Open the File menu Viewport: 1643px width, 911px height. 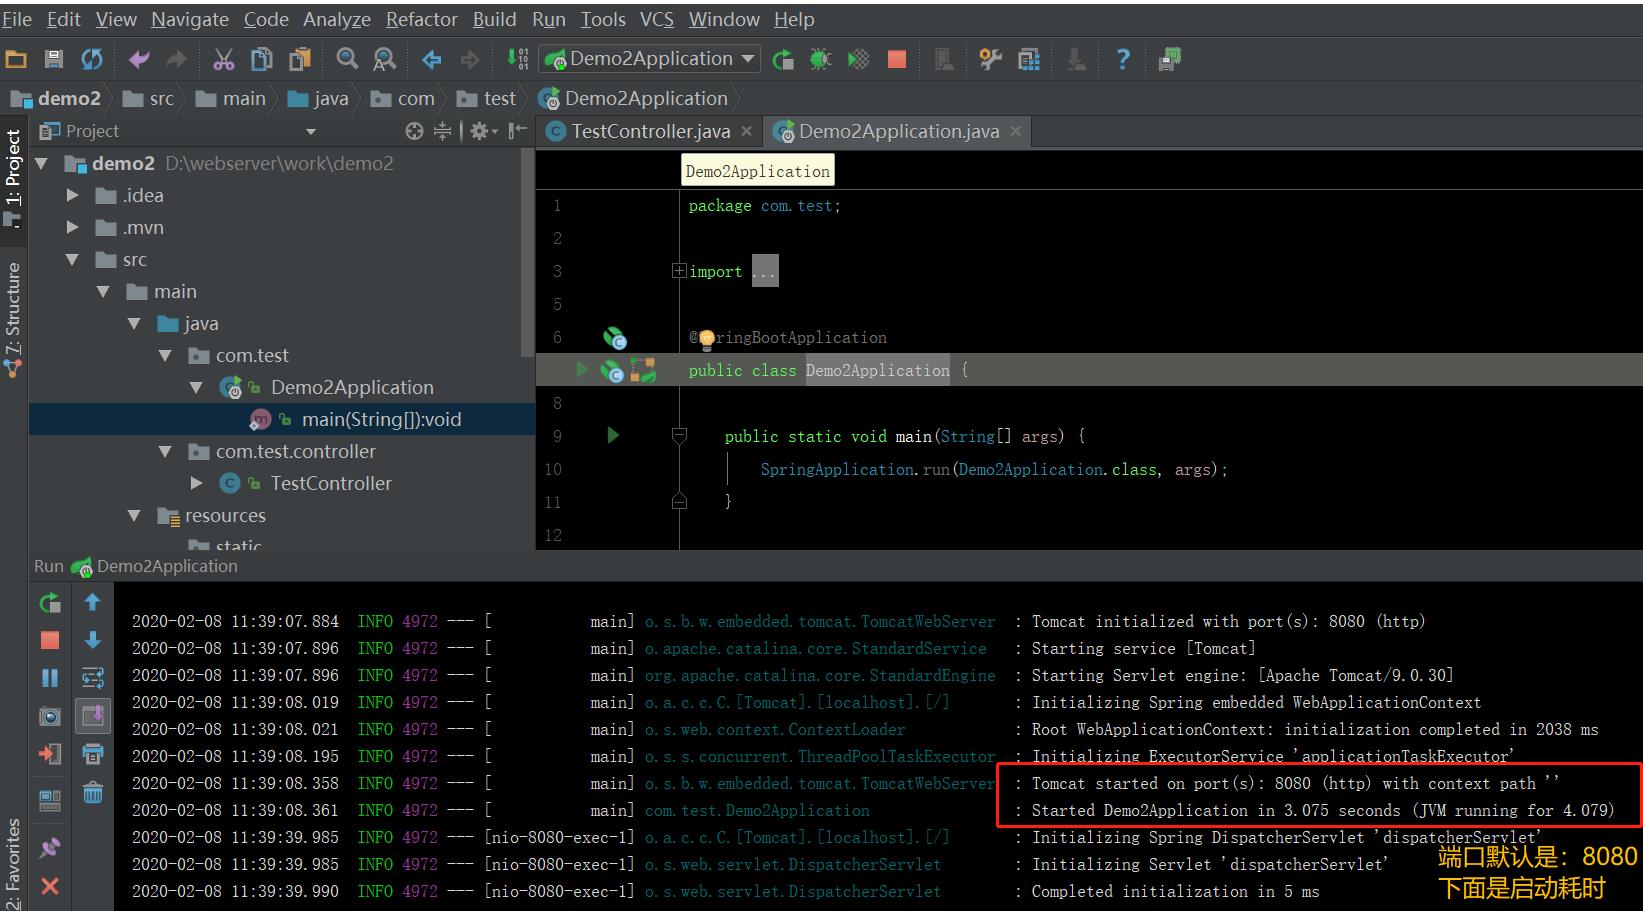tap(17, 19)
